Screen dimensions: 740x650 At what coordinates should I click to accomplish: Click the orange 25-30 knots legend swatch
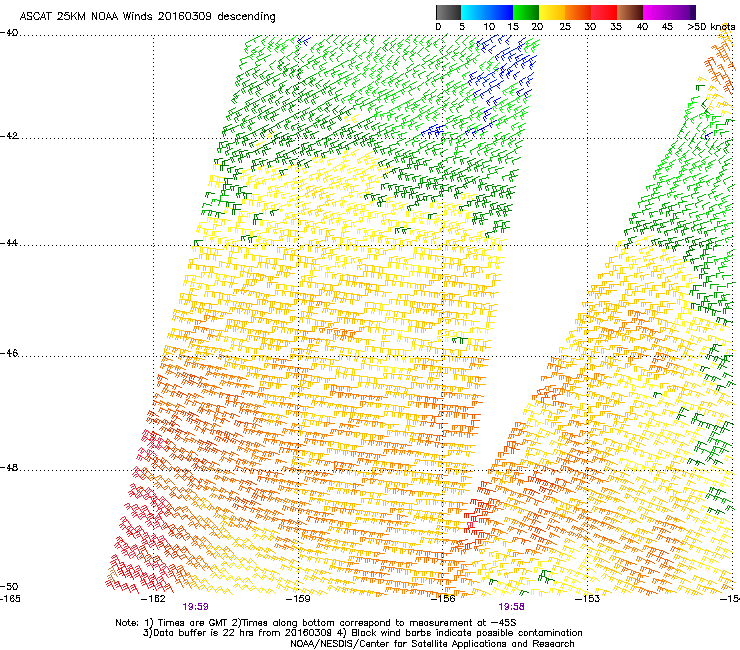tap(578, 12)
